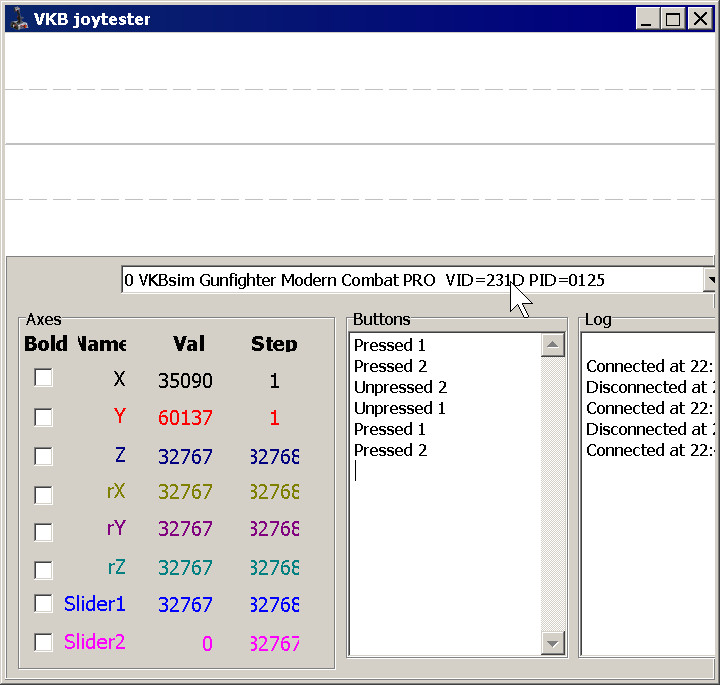The width and height of the screenshot is (720, 685).
Task: Click Y axis value 60137
Action: click(185, 417)
